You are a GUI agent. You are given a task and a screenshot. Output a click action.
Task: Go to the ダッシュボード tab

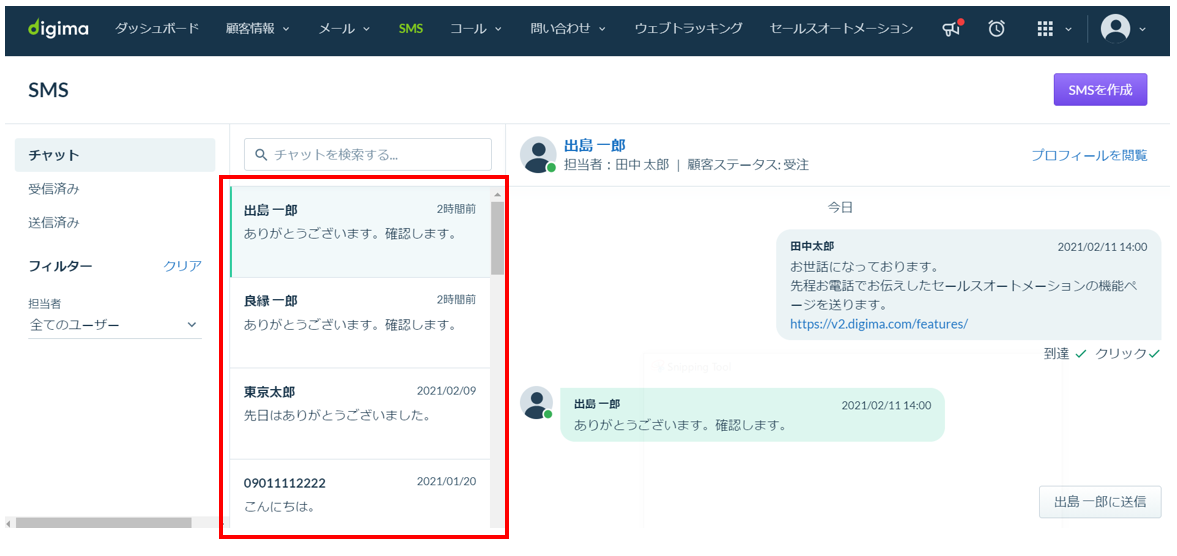coord(157,29)
